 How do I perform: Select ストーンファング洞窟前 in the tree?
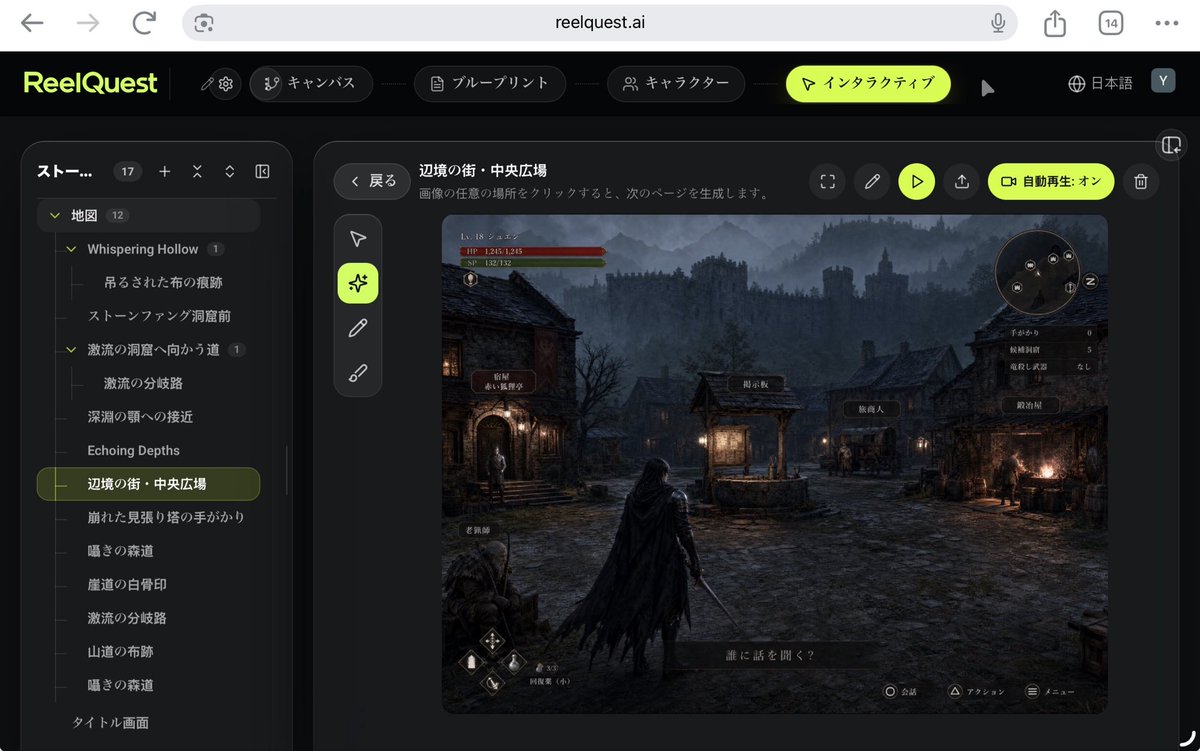(x=159, y=316)
